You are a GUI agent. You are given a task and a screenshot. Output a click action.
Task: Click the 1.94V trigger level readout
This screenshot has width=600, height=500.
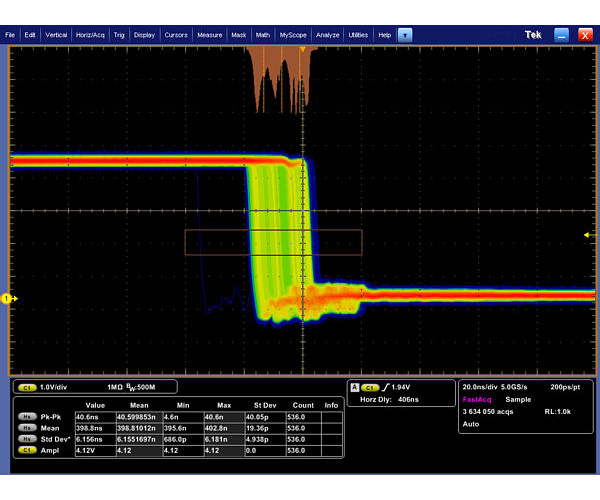pyautogui.click(x=401, y=387)
